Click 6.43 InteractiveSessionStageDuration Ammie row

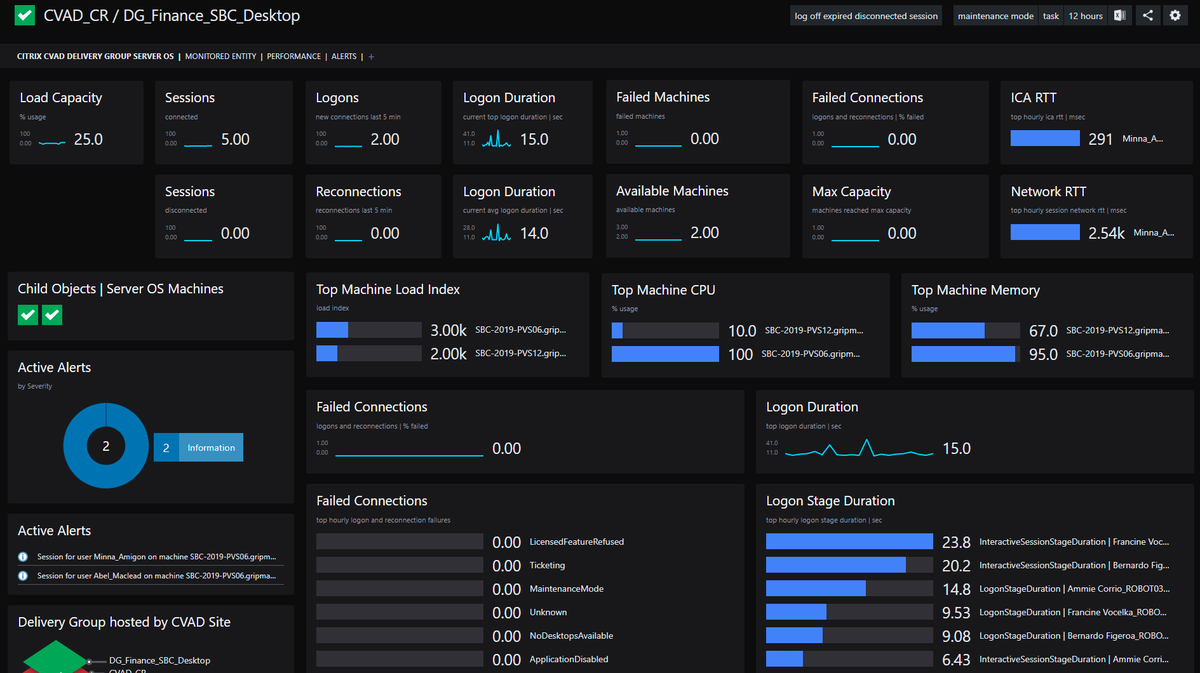[967, 659]
